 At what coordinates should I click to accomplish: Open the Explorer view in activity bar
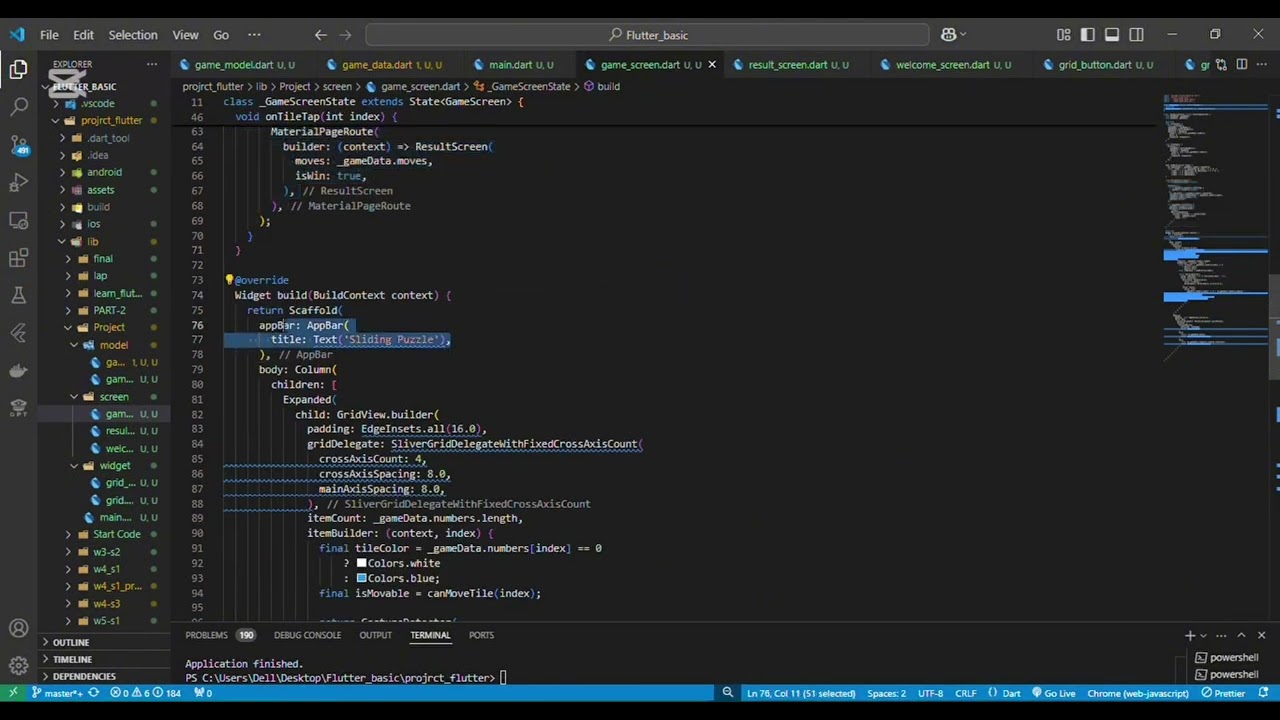coord(18,69)
